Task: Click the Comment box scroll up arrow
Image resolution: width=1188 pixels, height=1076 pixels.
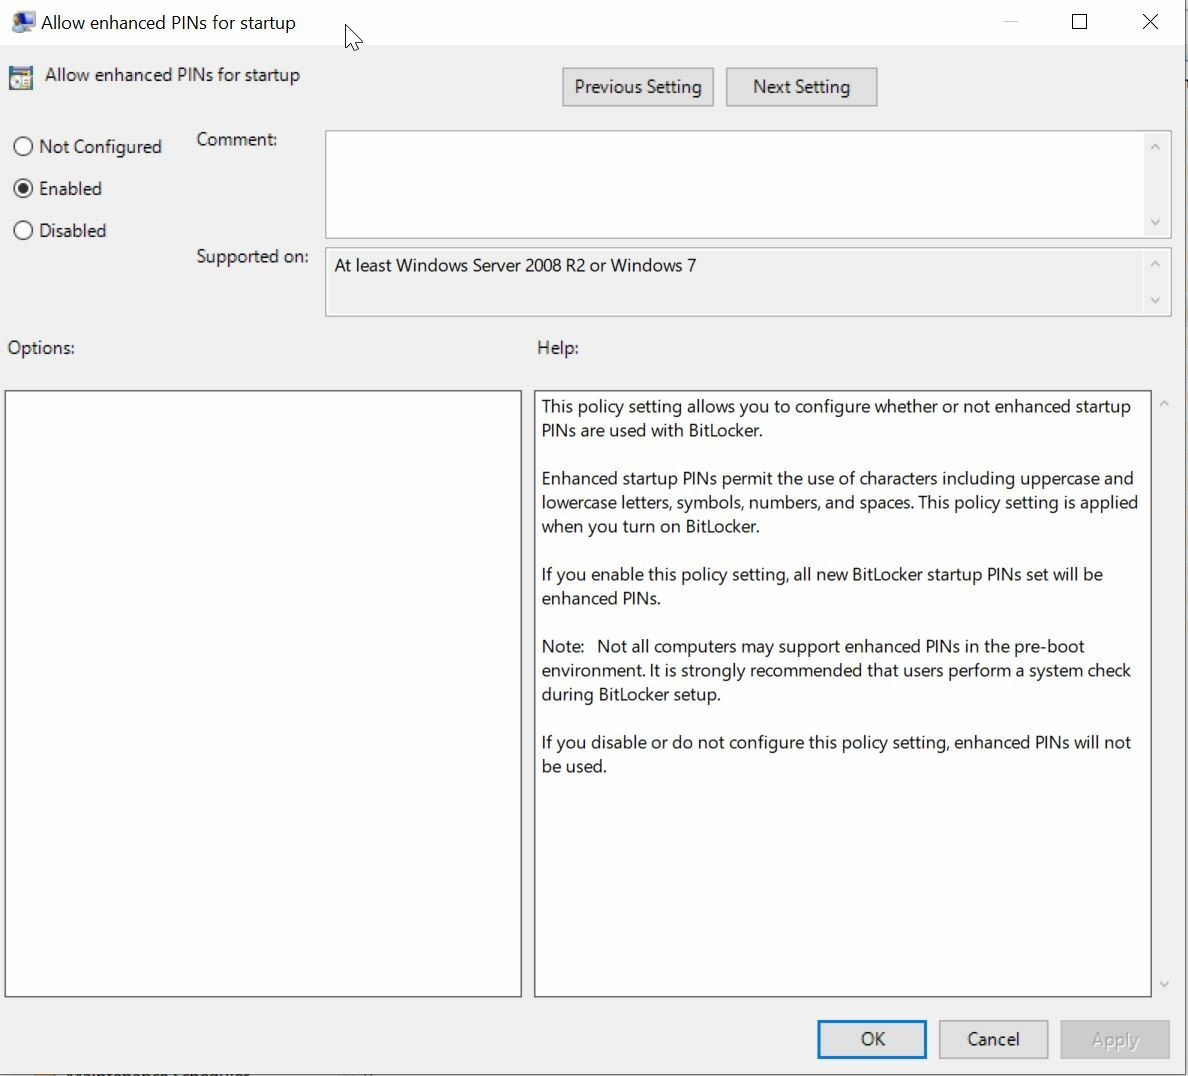Action: [1155, 147]
